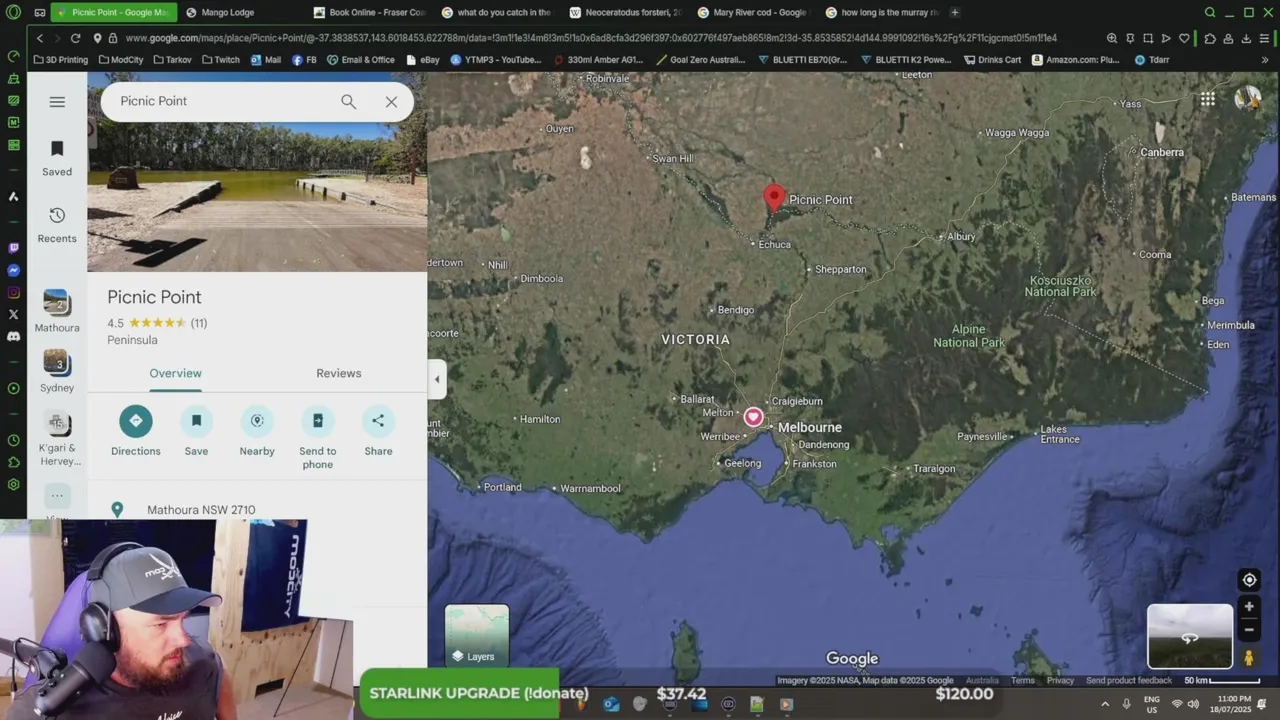Show hidden system tray icons
This screenshot has width=1280, height=720.
(x=1105, y=704)
